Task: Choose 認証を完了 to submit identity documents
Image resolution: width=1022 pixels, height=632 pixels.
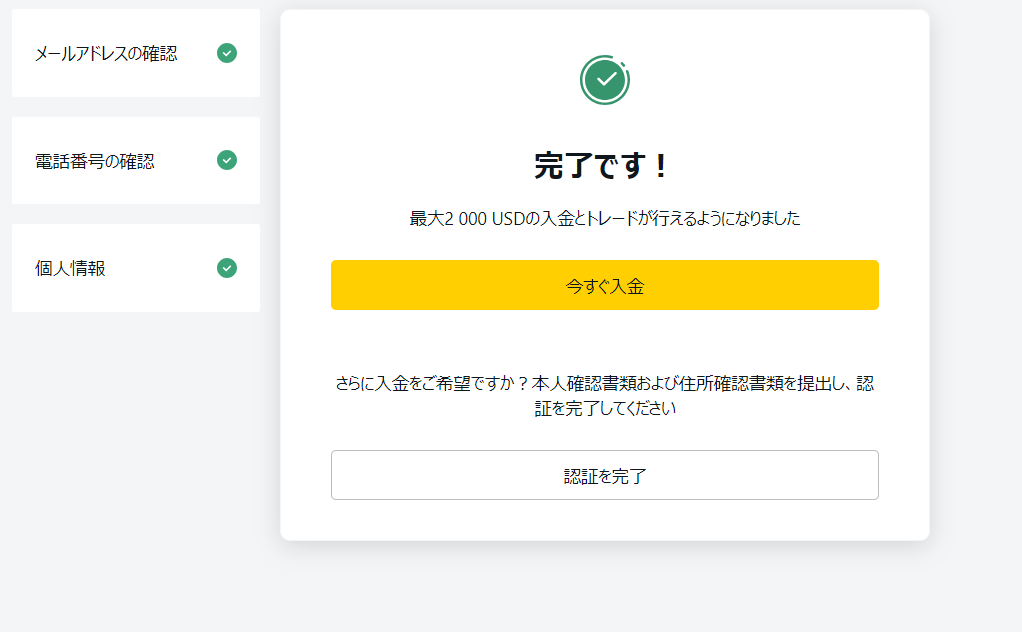Action: [x=605, y=475]
